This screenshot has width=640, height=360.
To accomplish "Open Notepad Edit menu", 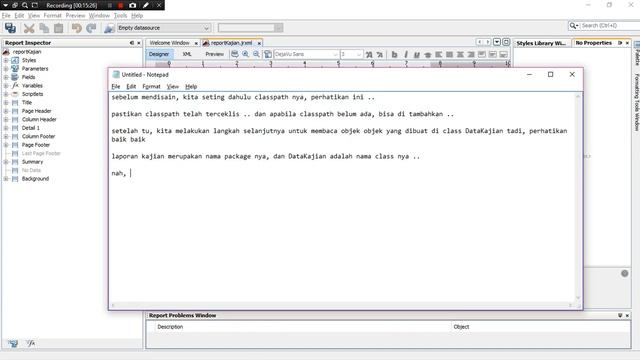I will tap(131, 87).
